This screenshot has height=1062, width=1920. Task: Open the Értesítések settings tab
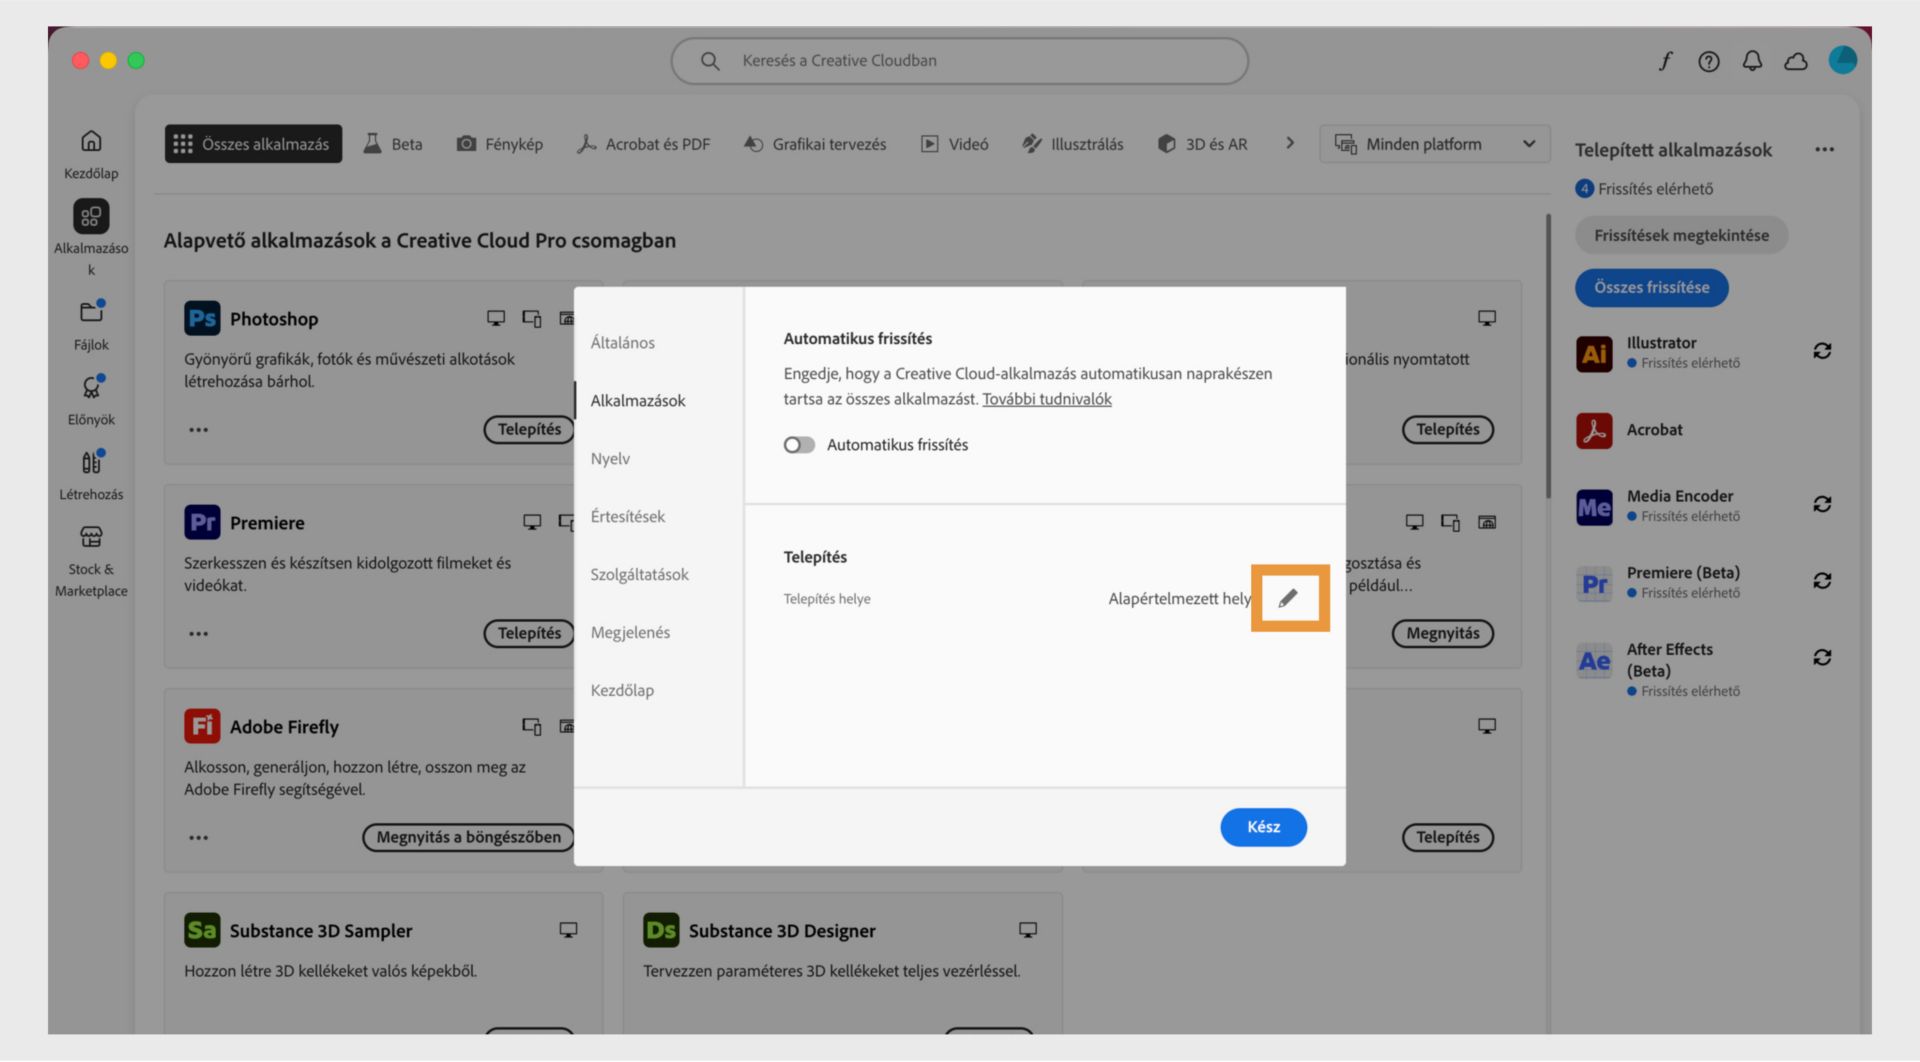tap(627, 516)
